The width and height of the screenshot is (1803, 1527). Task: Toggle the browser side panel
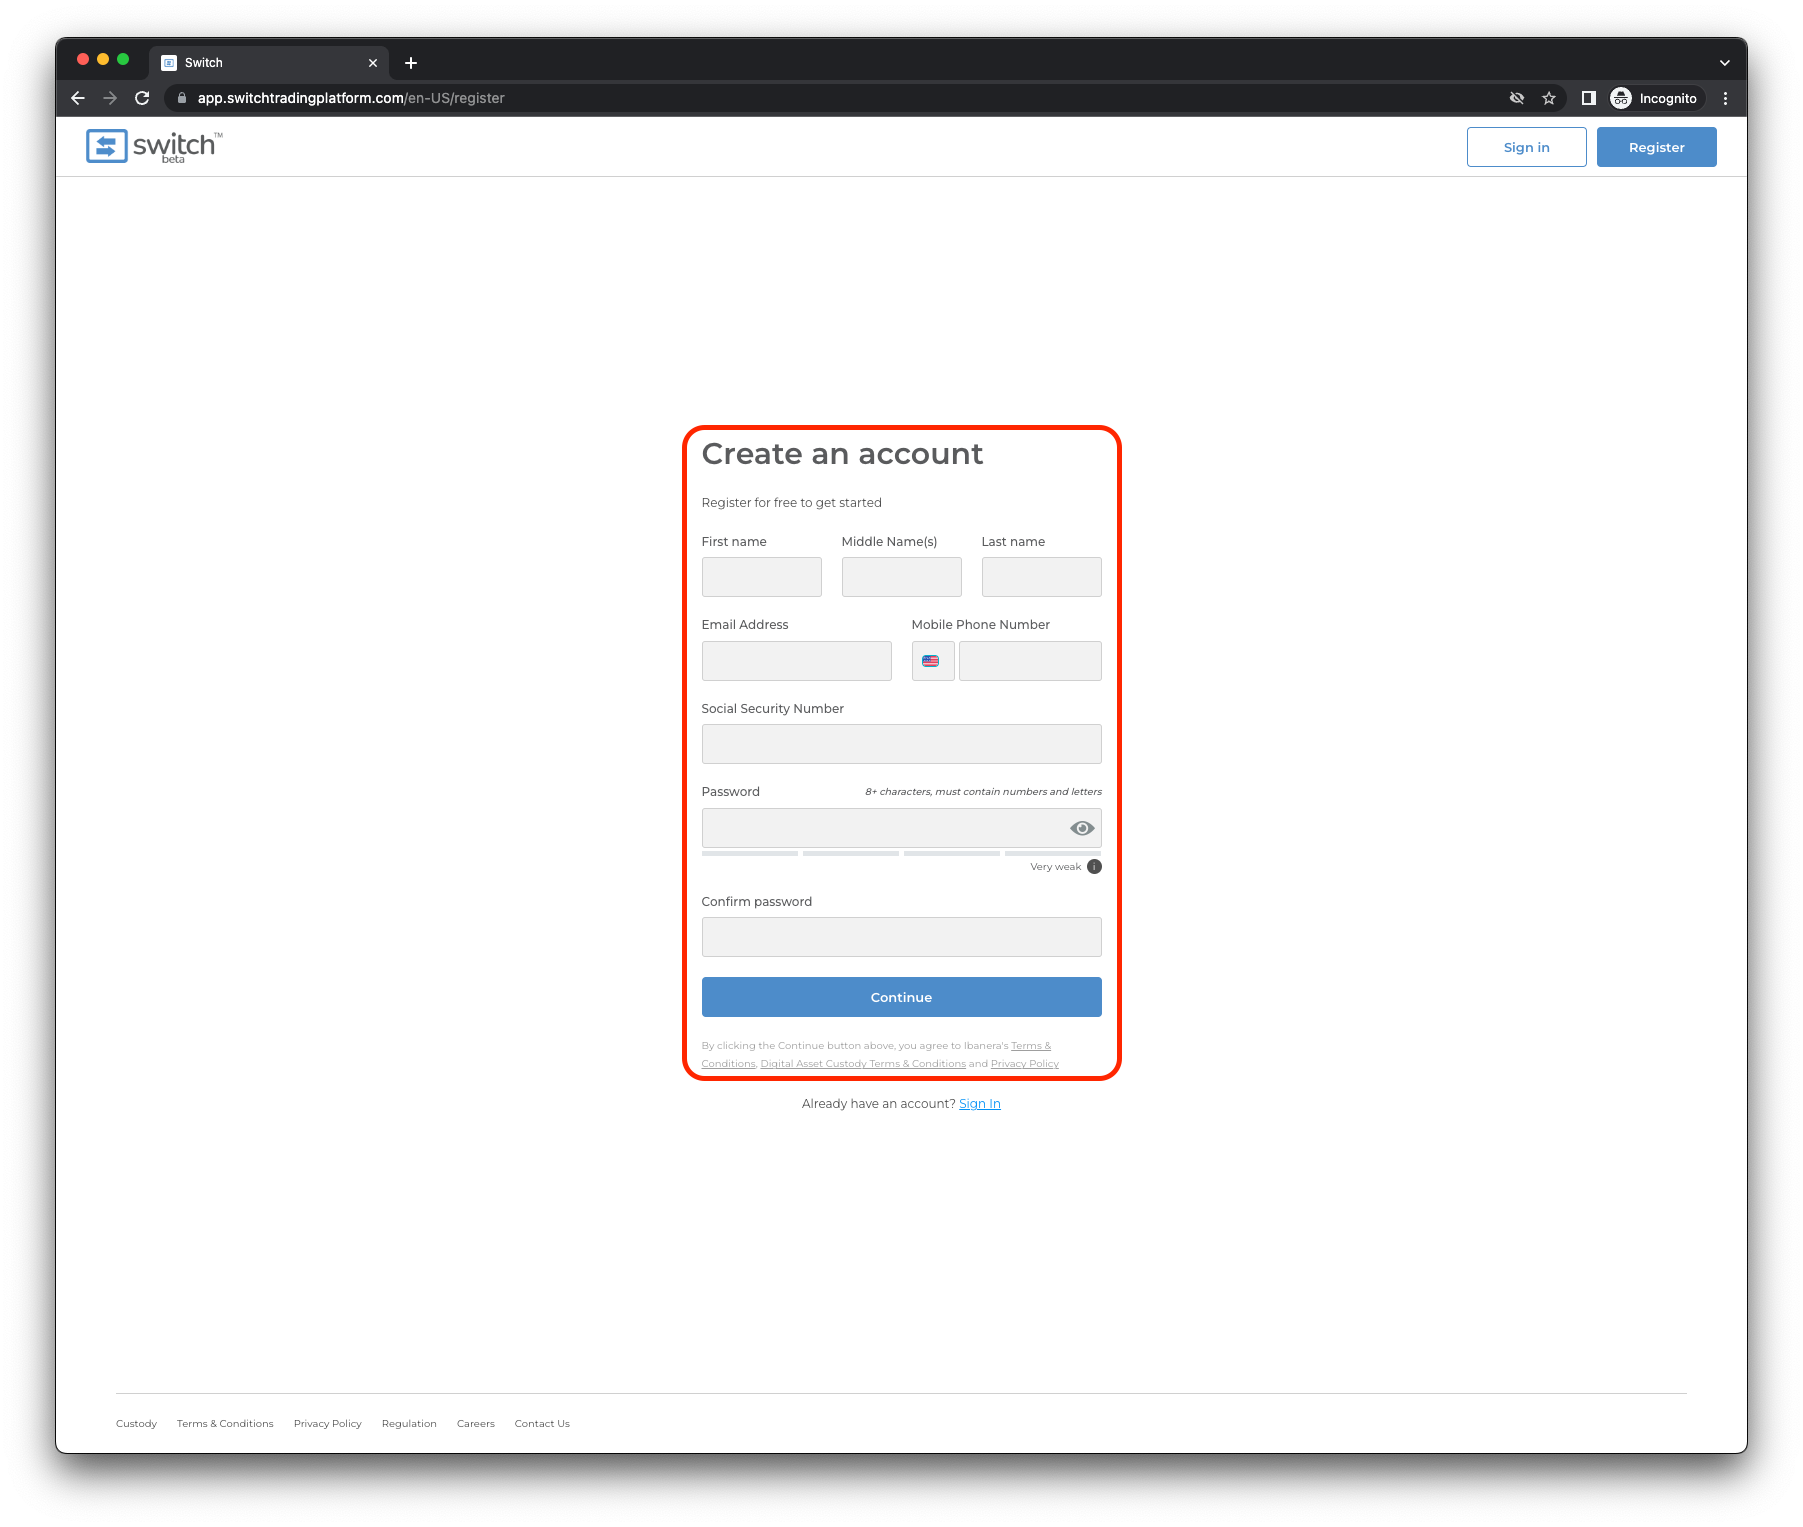pyautogui.click(x=1588, y=98)
